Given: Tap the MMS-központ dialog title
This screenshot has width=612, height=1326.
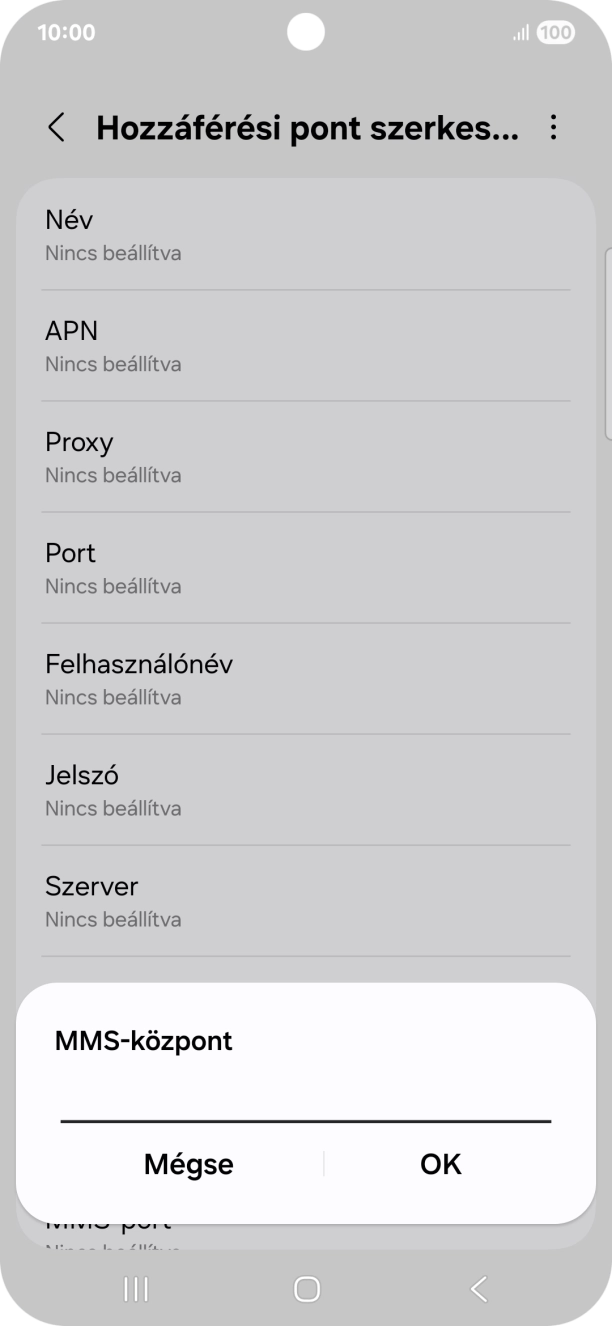Looking at the screenshot, I should [x=143, y=1041].
